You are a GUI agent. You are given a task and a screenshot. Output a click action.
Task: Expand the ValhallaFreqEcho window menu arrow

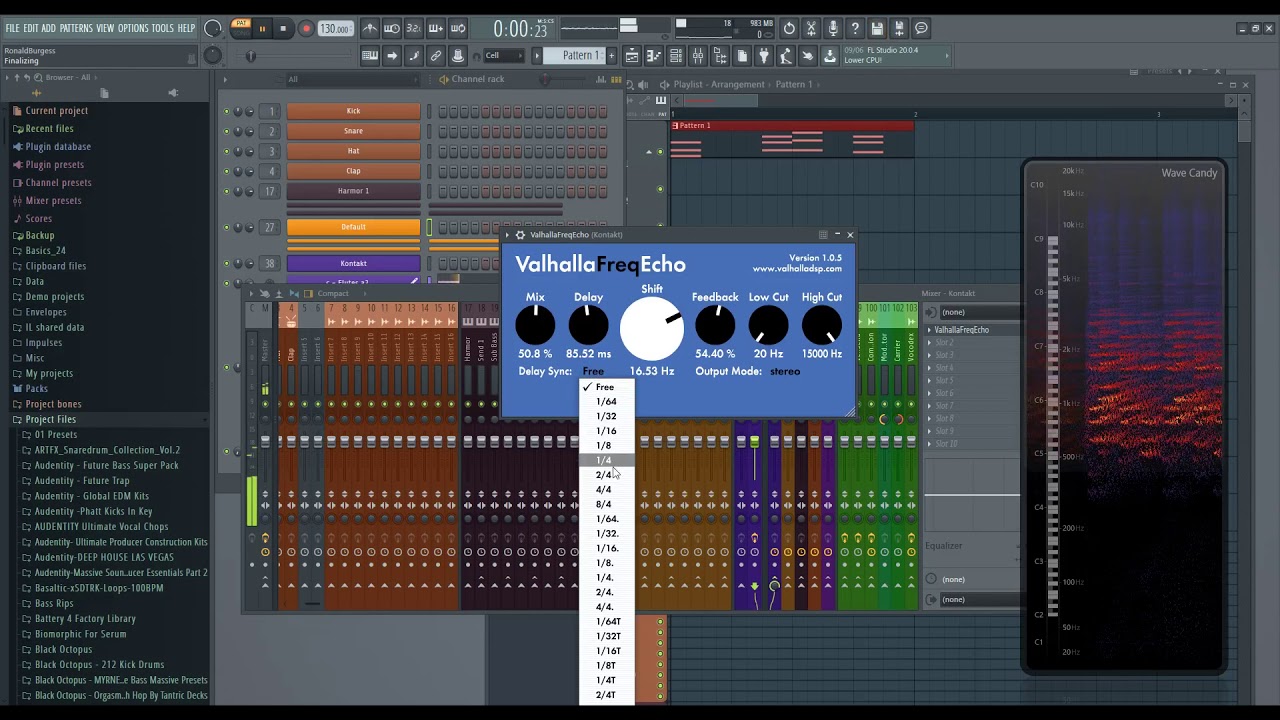[x=508, y=235]
